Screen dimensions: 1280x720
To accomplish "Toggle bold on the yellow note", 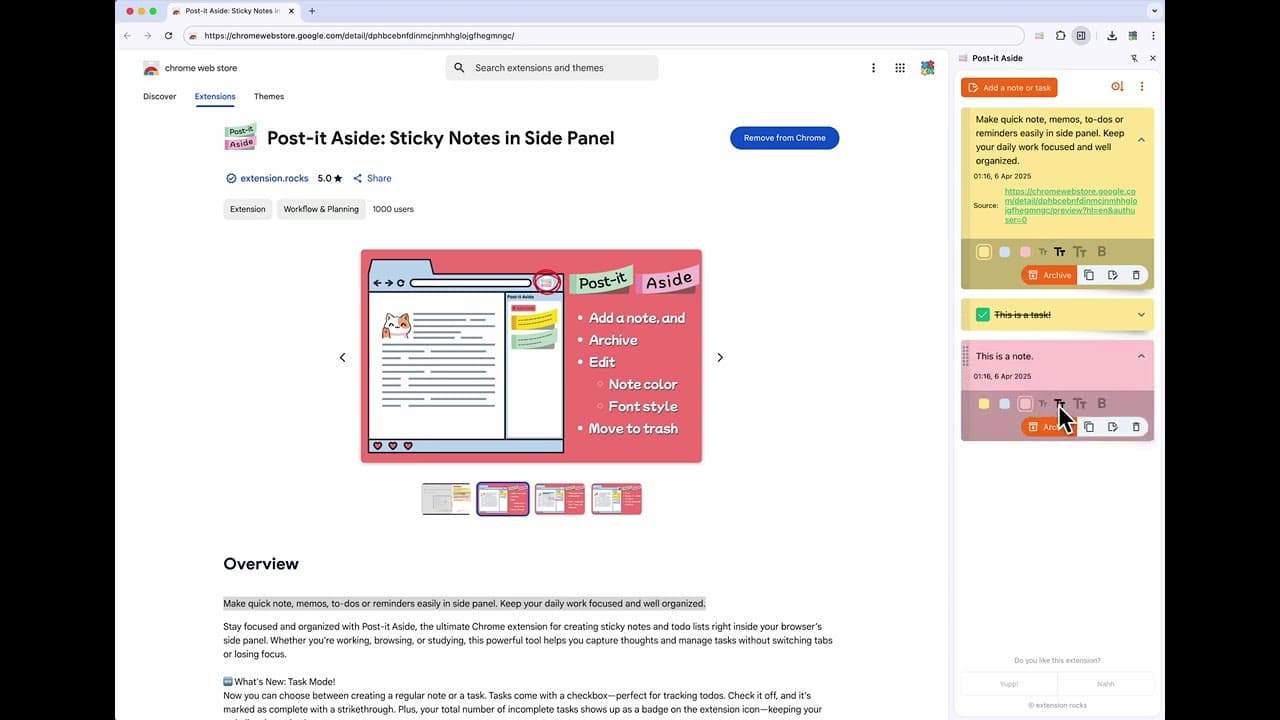I will 1102,252.
